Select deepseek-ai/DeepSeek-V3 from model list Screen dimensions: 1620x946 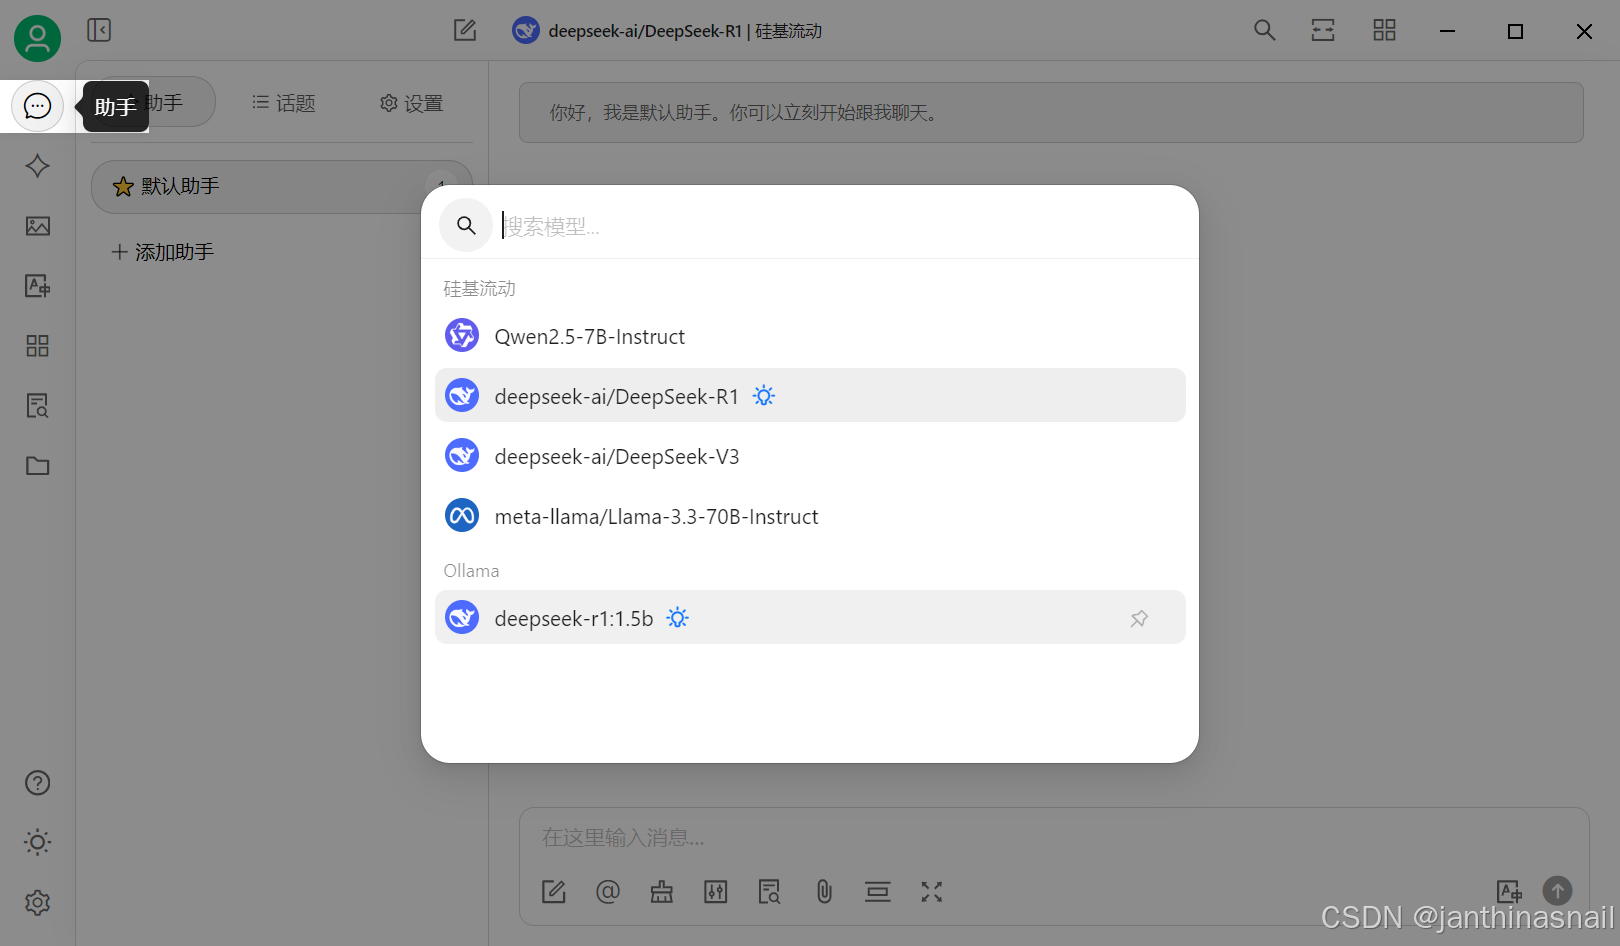(617, 456)
